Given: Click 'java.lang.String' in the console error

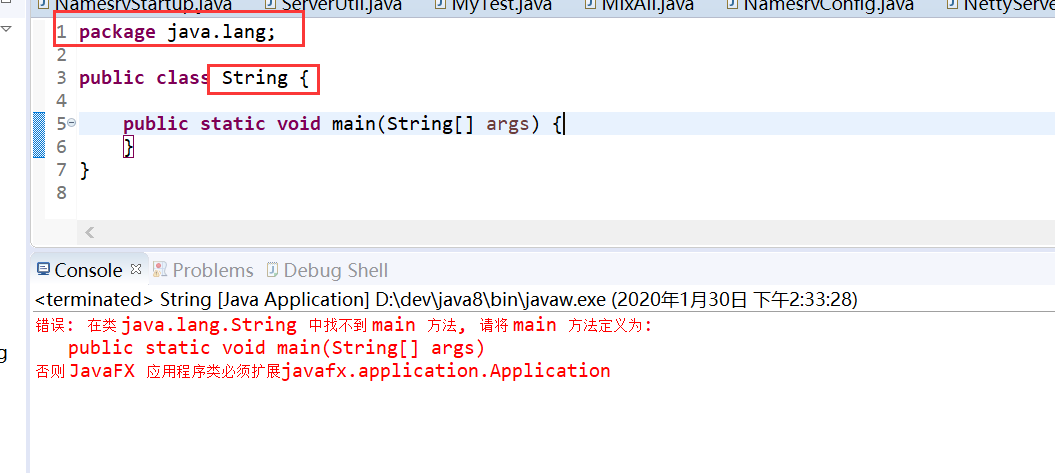Looking at the screenshot, I should (209, 326).
